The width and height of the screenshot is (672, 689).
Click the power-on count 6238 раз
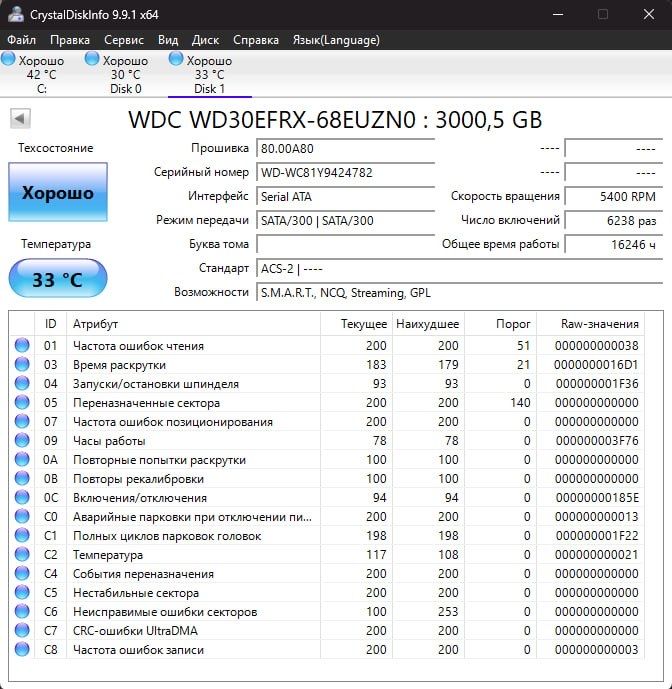(614, 220)
